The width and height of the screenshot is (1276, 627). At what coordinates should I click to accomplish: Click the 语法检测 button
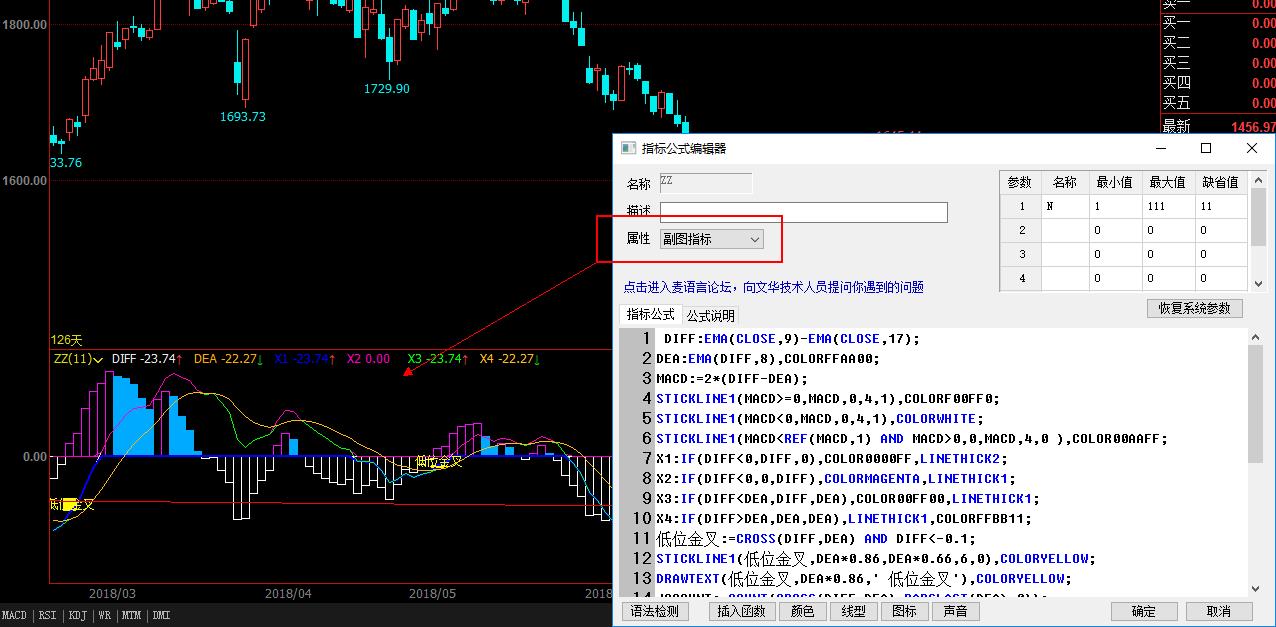(x=655, y=611)
